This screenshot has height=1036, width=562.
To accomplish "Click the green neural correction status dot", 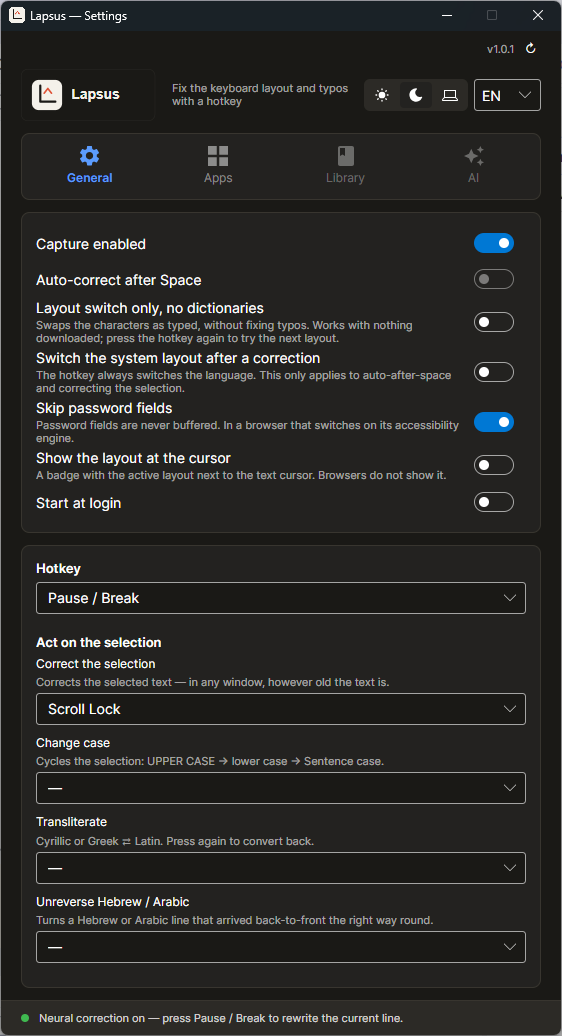I will (x=25, y=1018).
